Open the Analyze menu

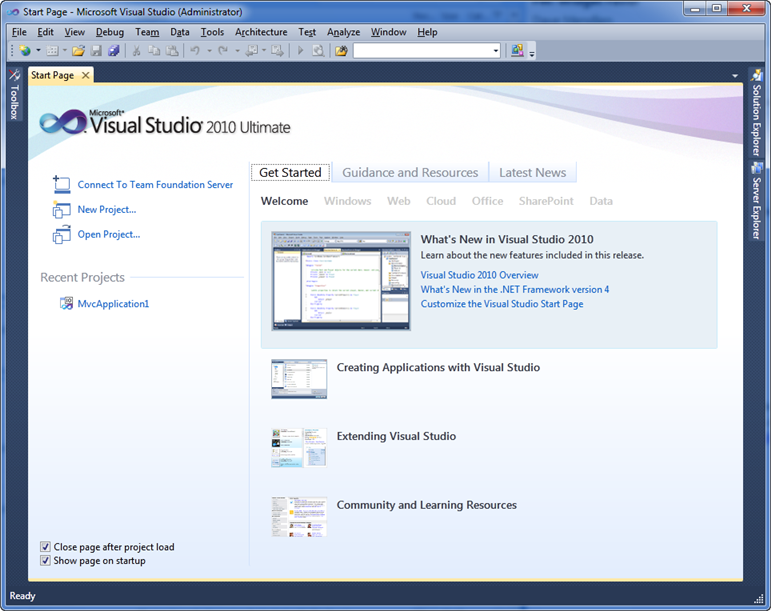point(343,32)
